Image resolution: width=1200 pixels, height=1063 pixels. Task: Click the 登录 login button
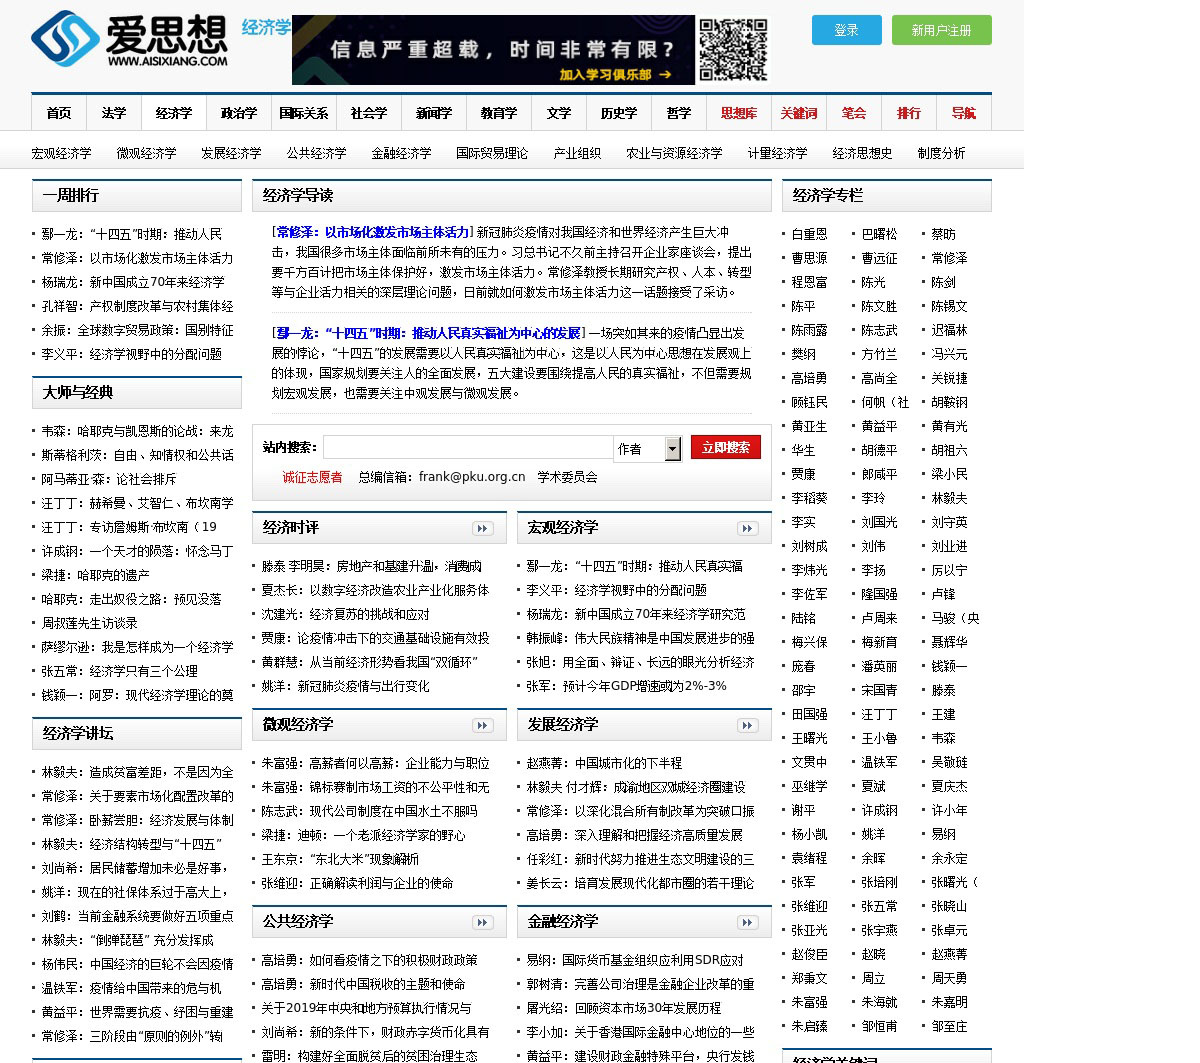pyautogui.click(x=846, y=30)
